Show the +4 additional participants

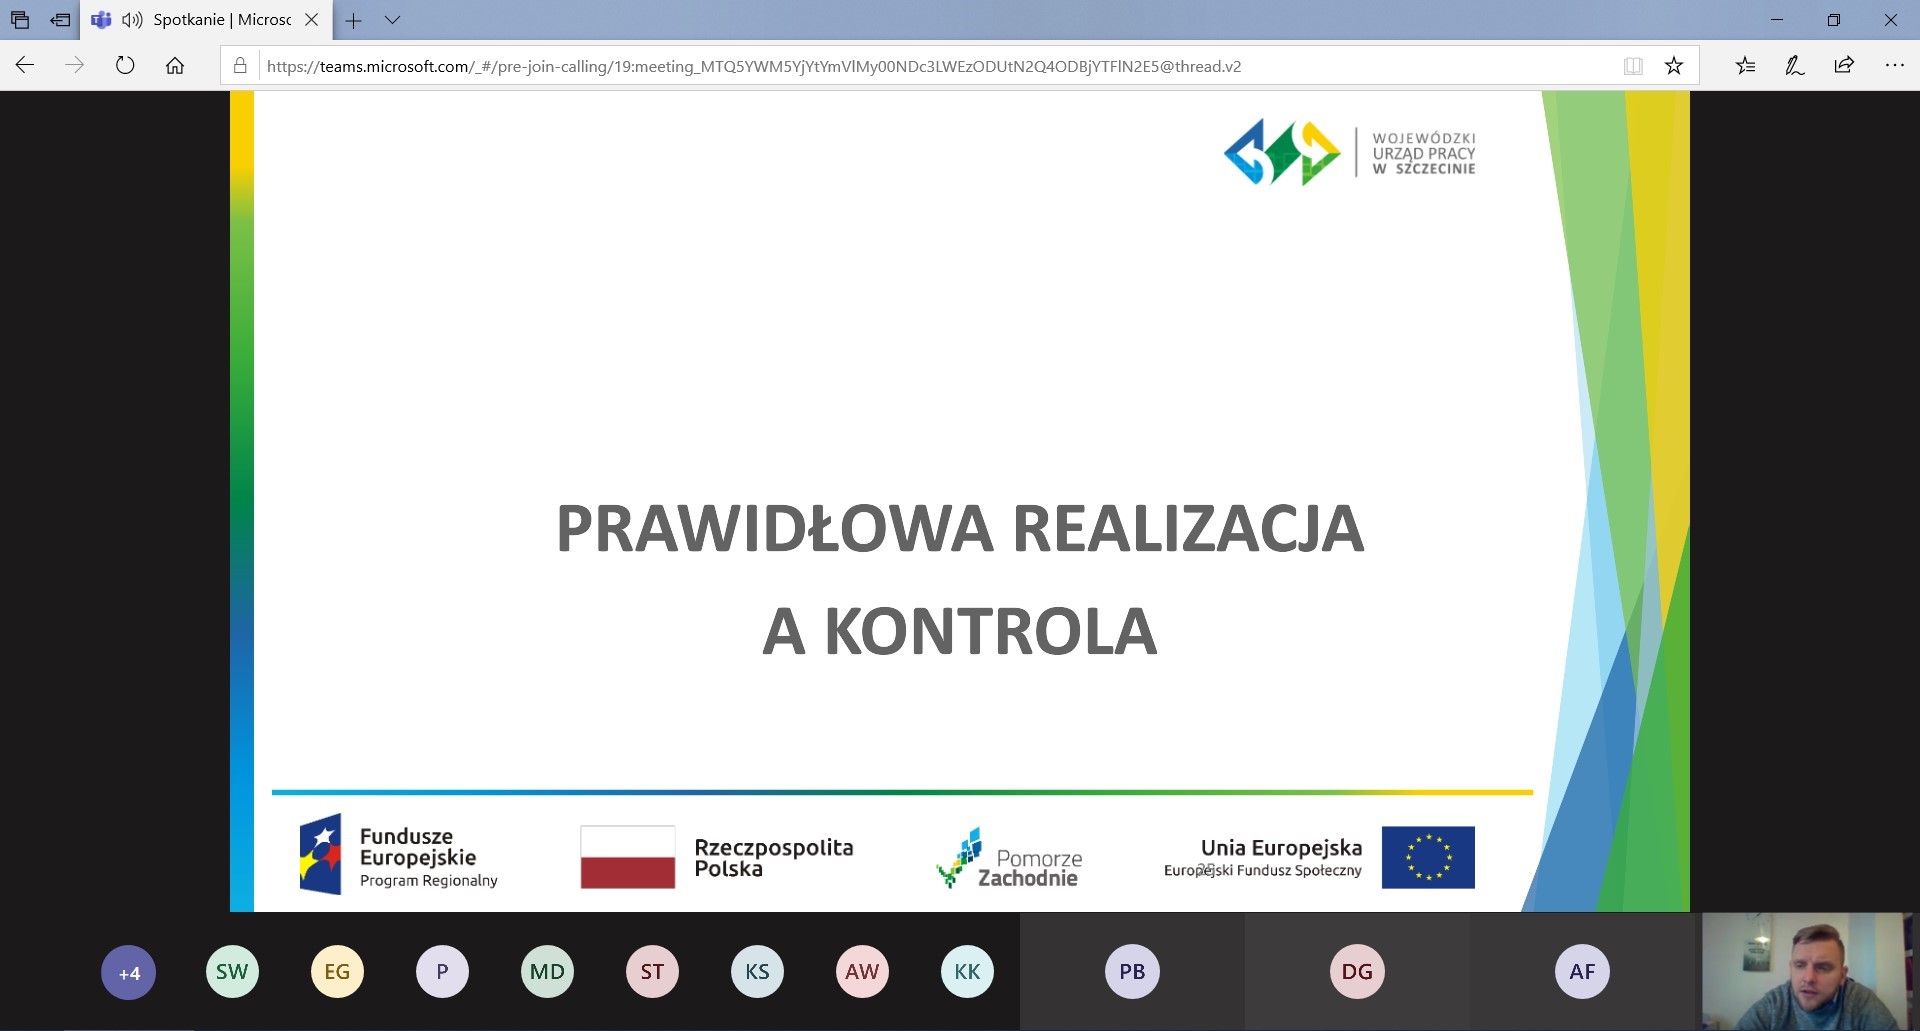tap(129, 972)
